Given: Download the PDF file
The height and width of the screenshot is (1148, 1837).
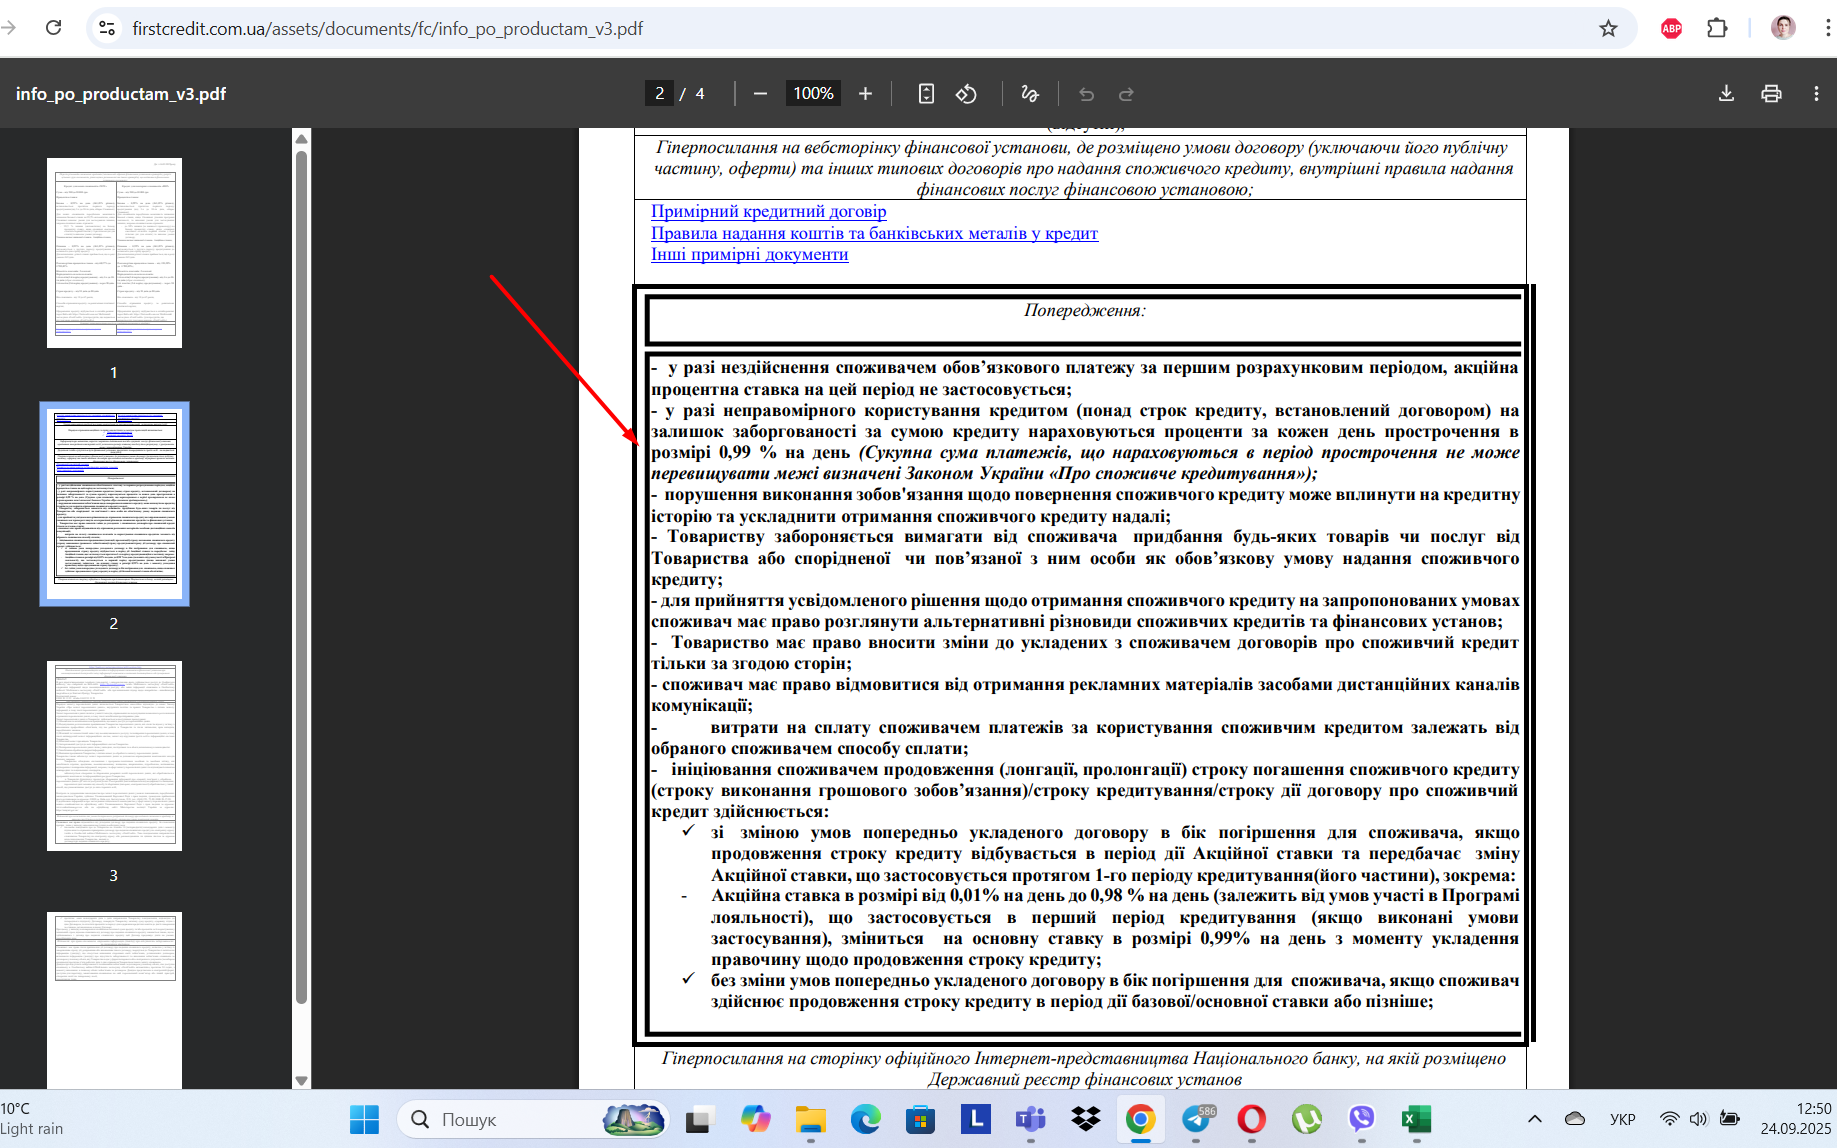Looking at the screenshot, I should (1726, 94).
